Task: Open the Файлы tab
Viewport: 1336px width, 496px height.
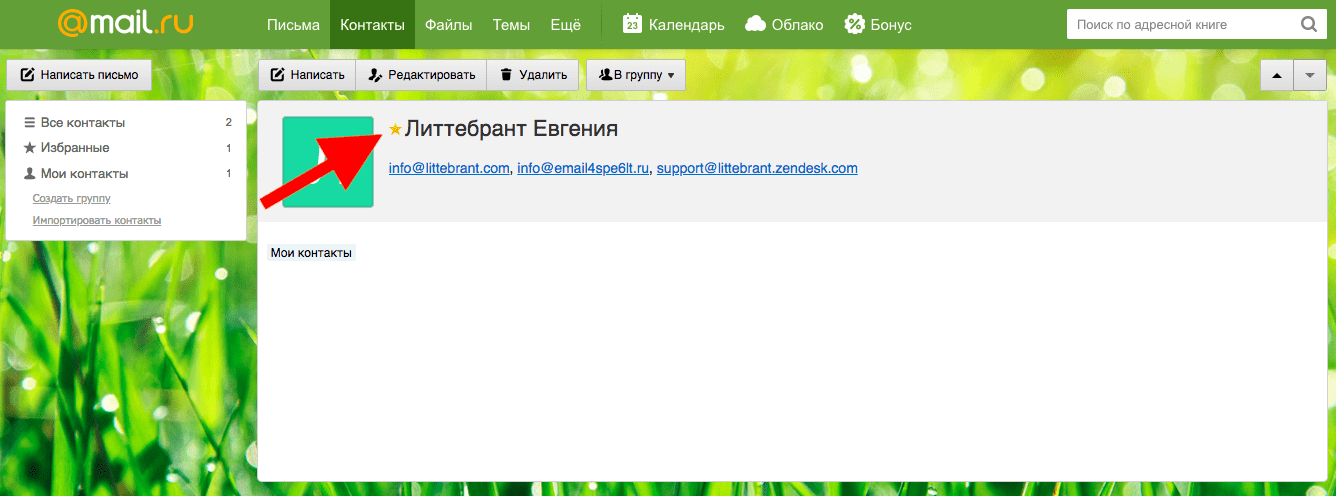Action: [448, 24]
